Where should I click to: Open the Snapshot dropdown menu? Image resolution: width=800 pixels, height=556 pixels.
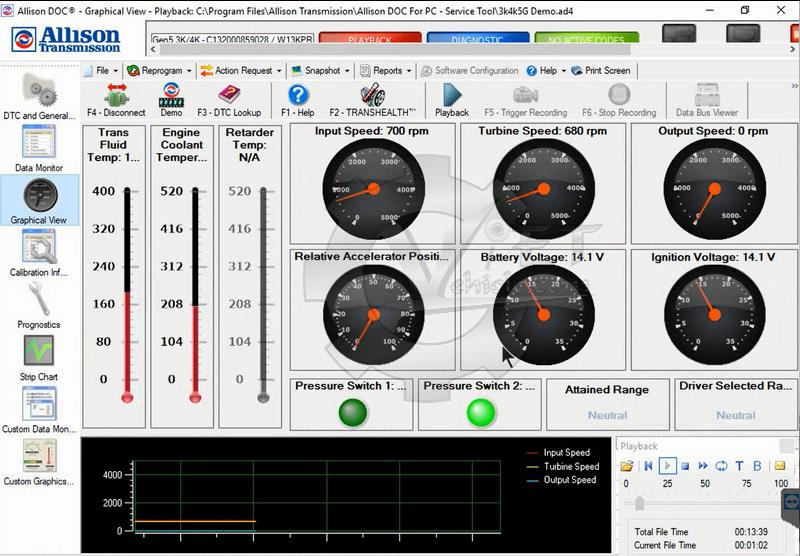(320, 70)
